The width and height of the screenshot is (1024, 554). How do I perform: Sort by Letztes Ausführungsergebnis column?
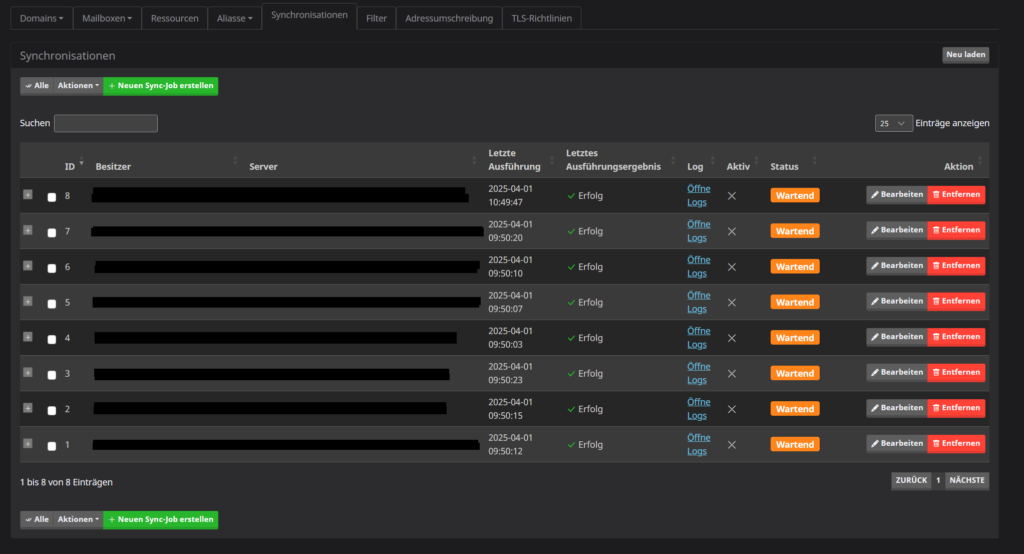coord(613,160)
